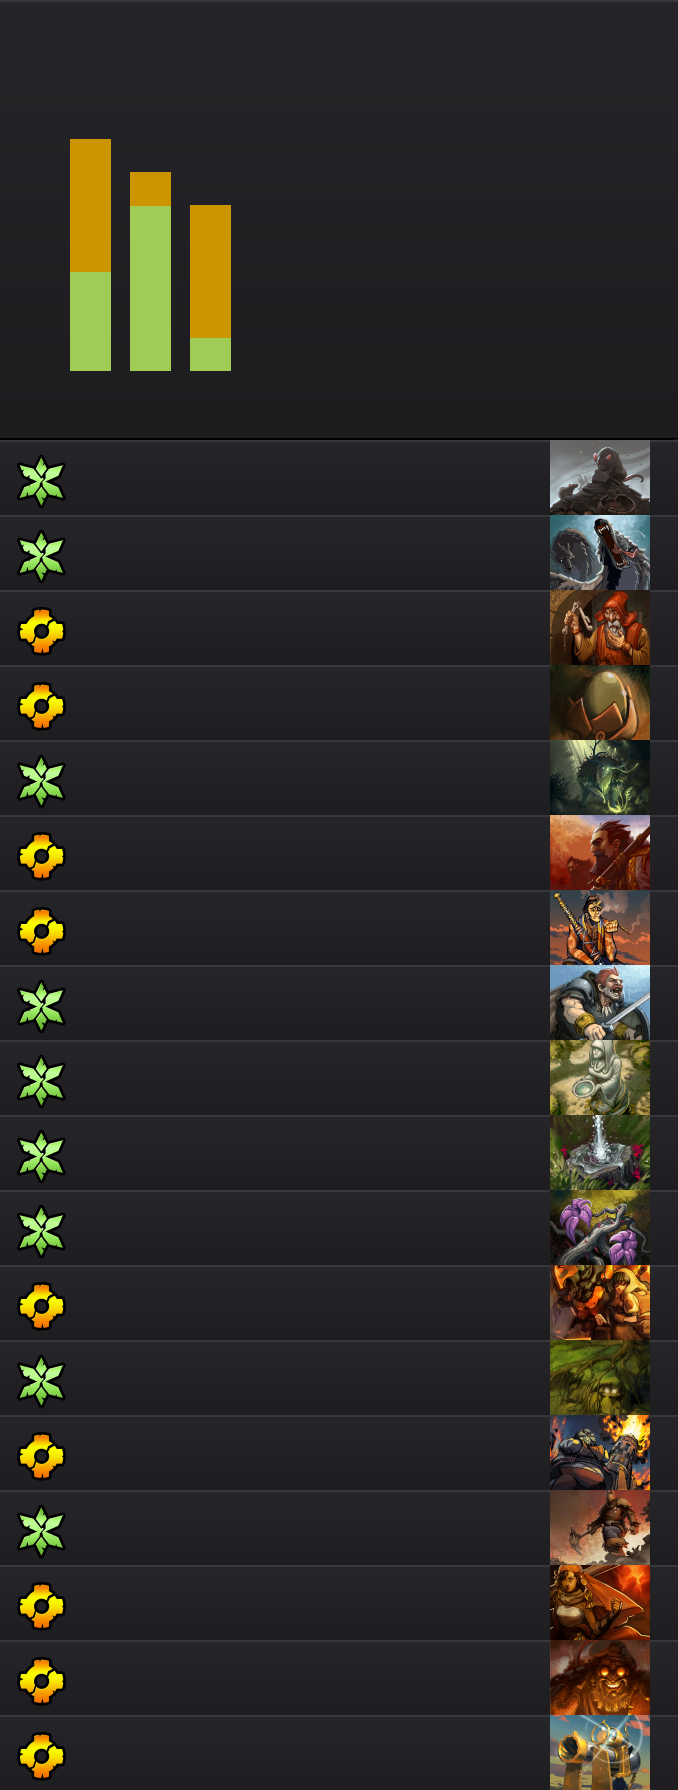Select the sword-wielding barbarian card thumbnail
This screenshot has width=678, height=1790.
point(600,1003)
